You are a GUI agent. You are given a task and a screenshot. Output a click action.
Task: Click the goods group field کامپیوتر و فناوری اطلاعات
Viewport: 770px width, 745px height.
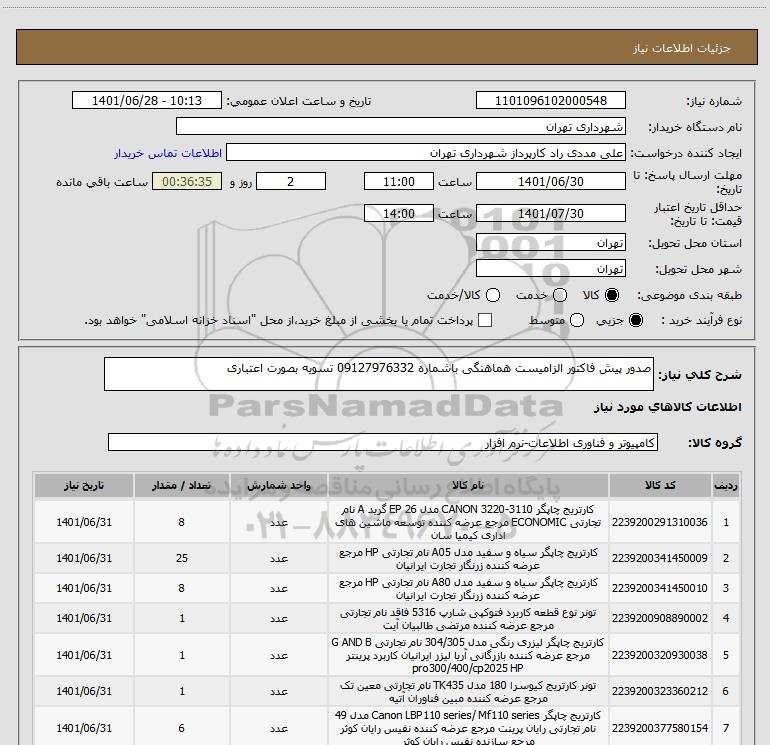click(383, 442)
